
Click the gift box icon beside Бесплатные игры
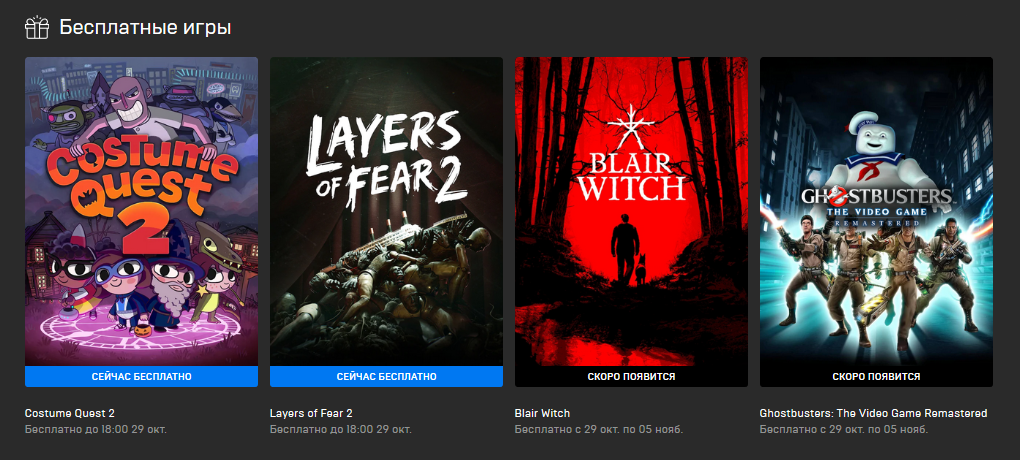point(37,28)
